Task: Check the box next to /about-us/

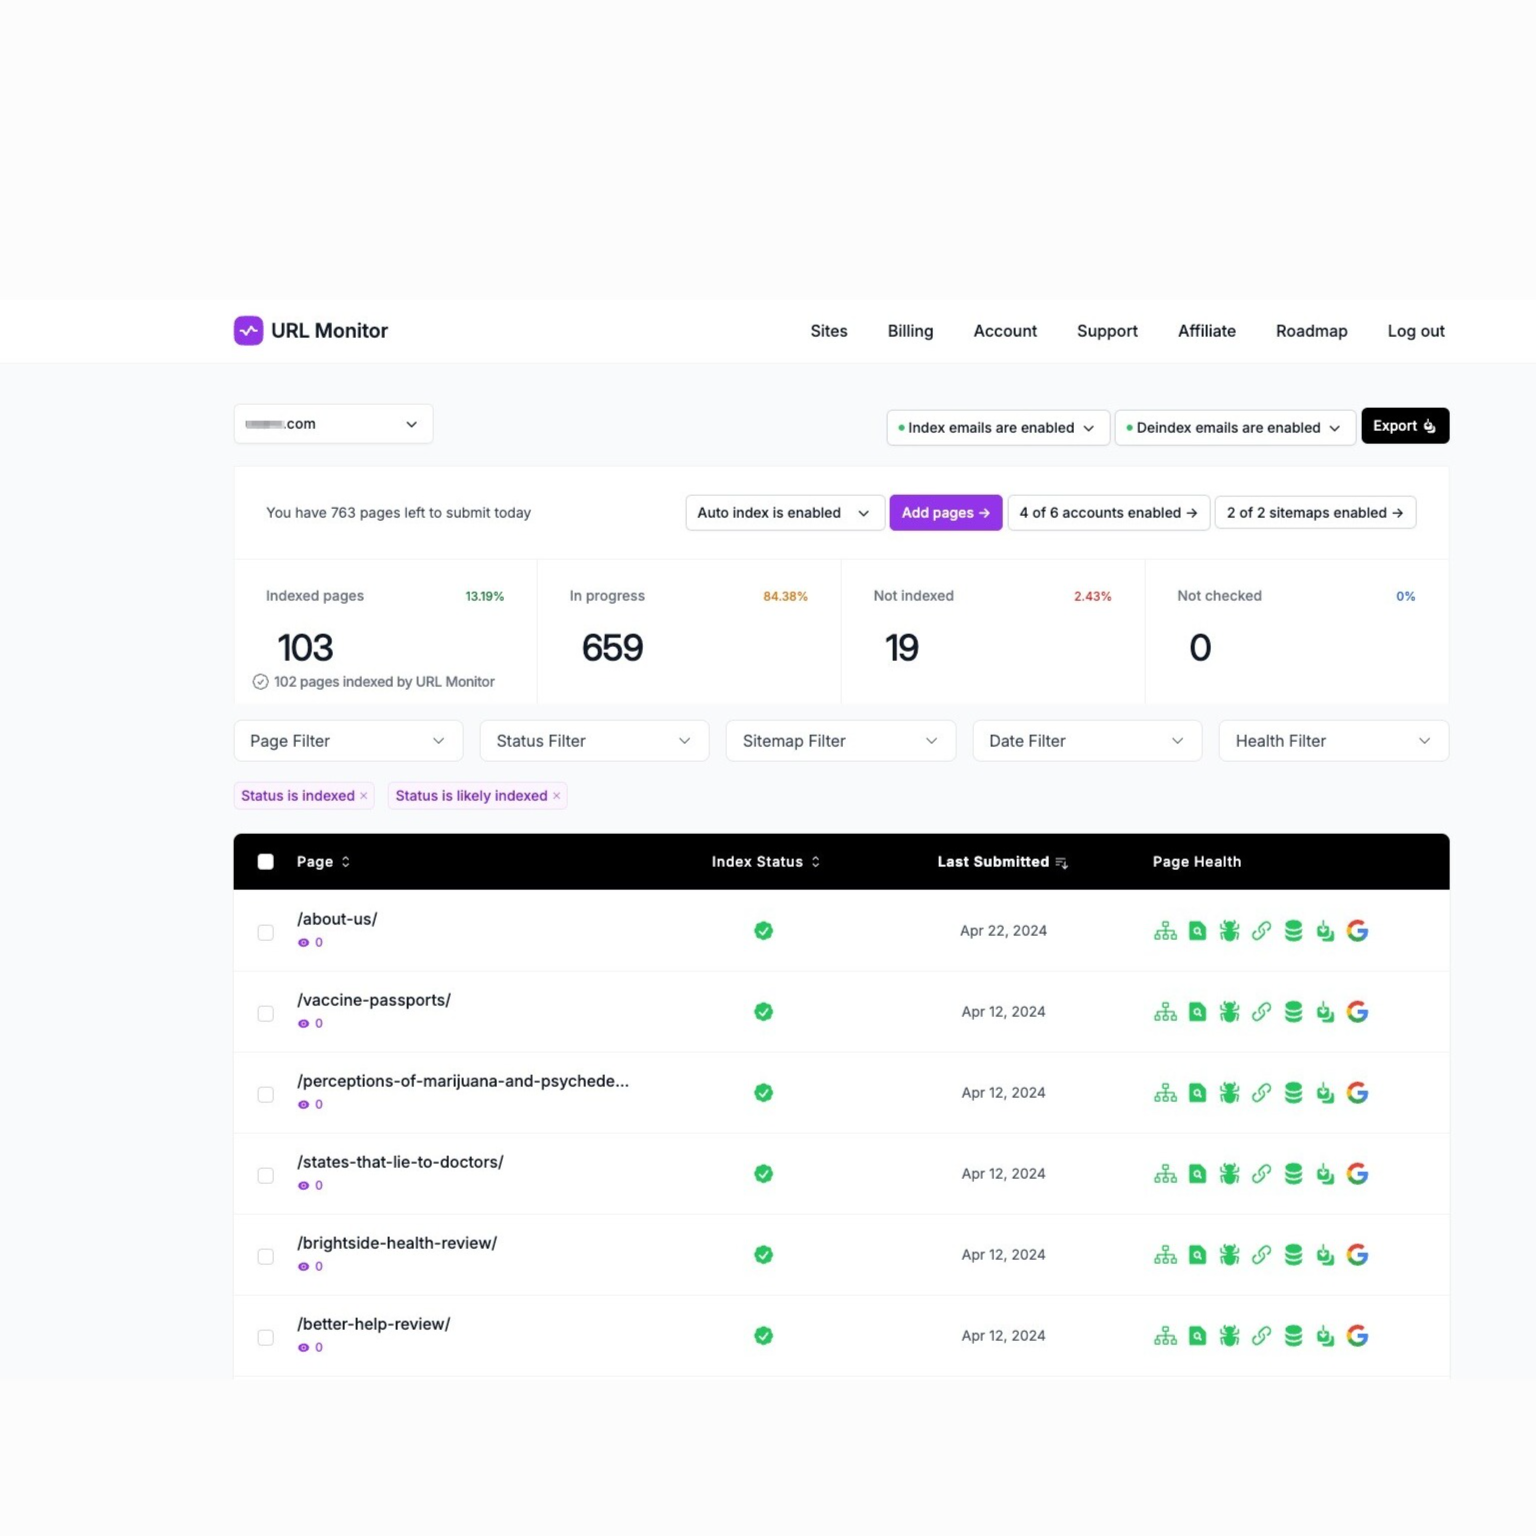Action: point(266,933)
